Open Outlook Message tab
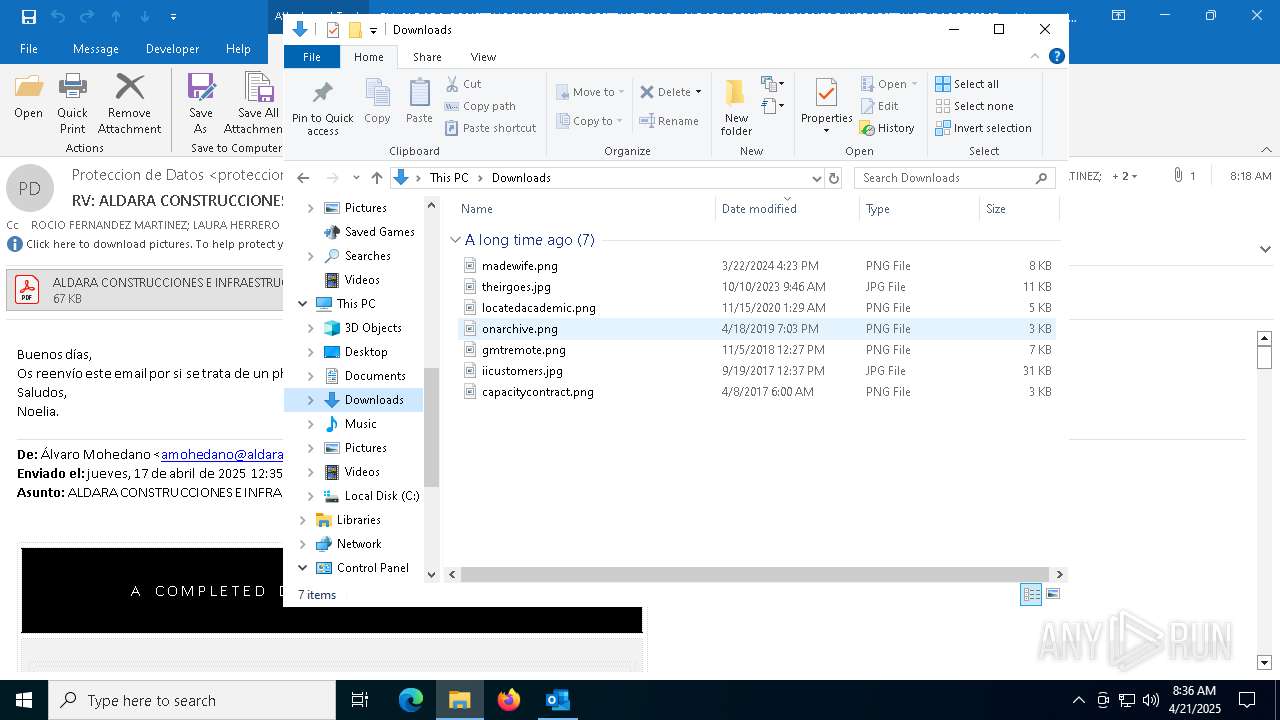 96,49
